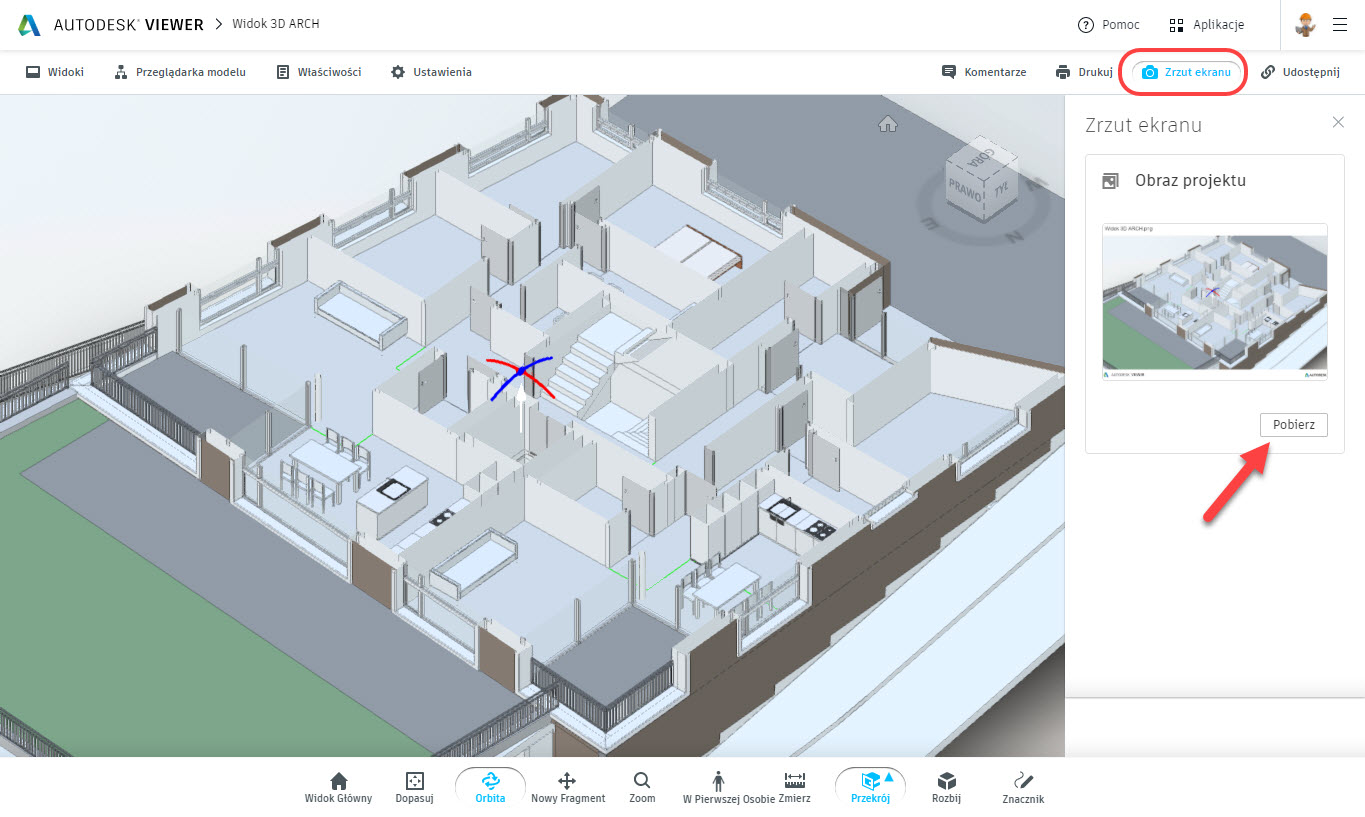Click the Widok Główny home tool
Viewport: 1365px width, 817px height.
click(x=338, y=787)
